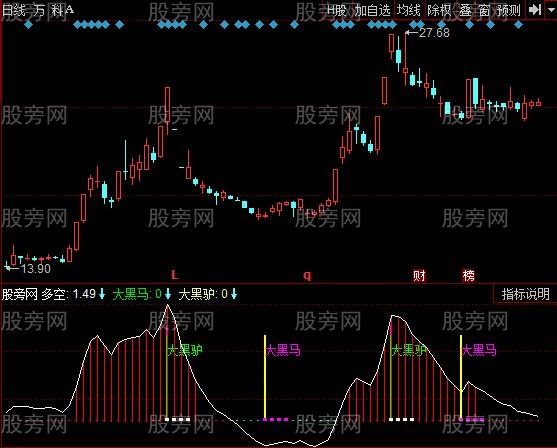This screenshot has height=448, width=557.
Task: Click the down arrow after 多空 1.49
Action: (x=102, y=294)
